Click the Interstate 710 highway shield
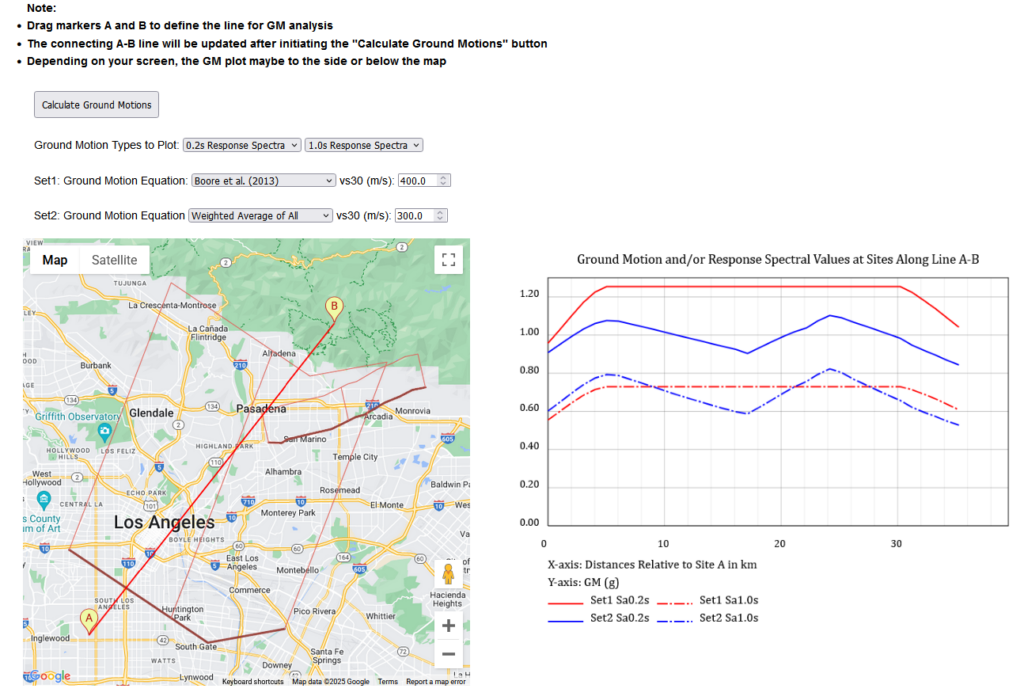The height and width of the screenshot is (700, 1024). 248,501
